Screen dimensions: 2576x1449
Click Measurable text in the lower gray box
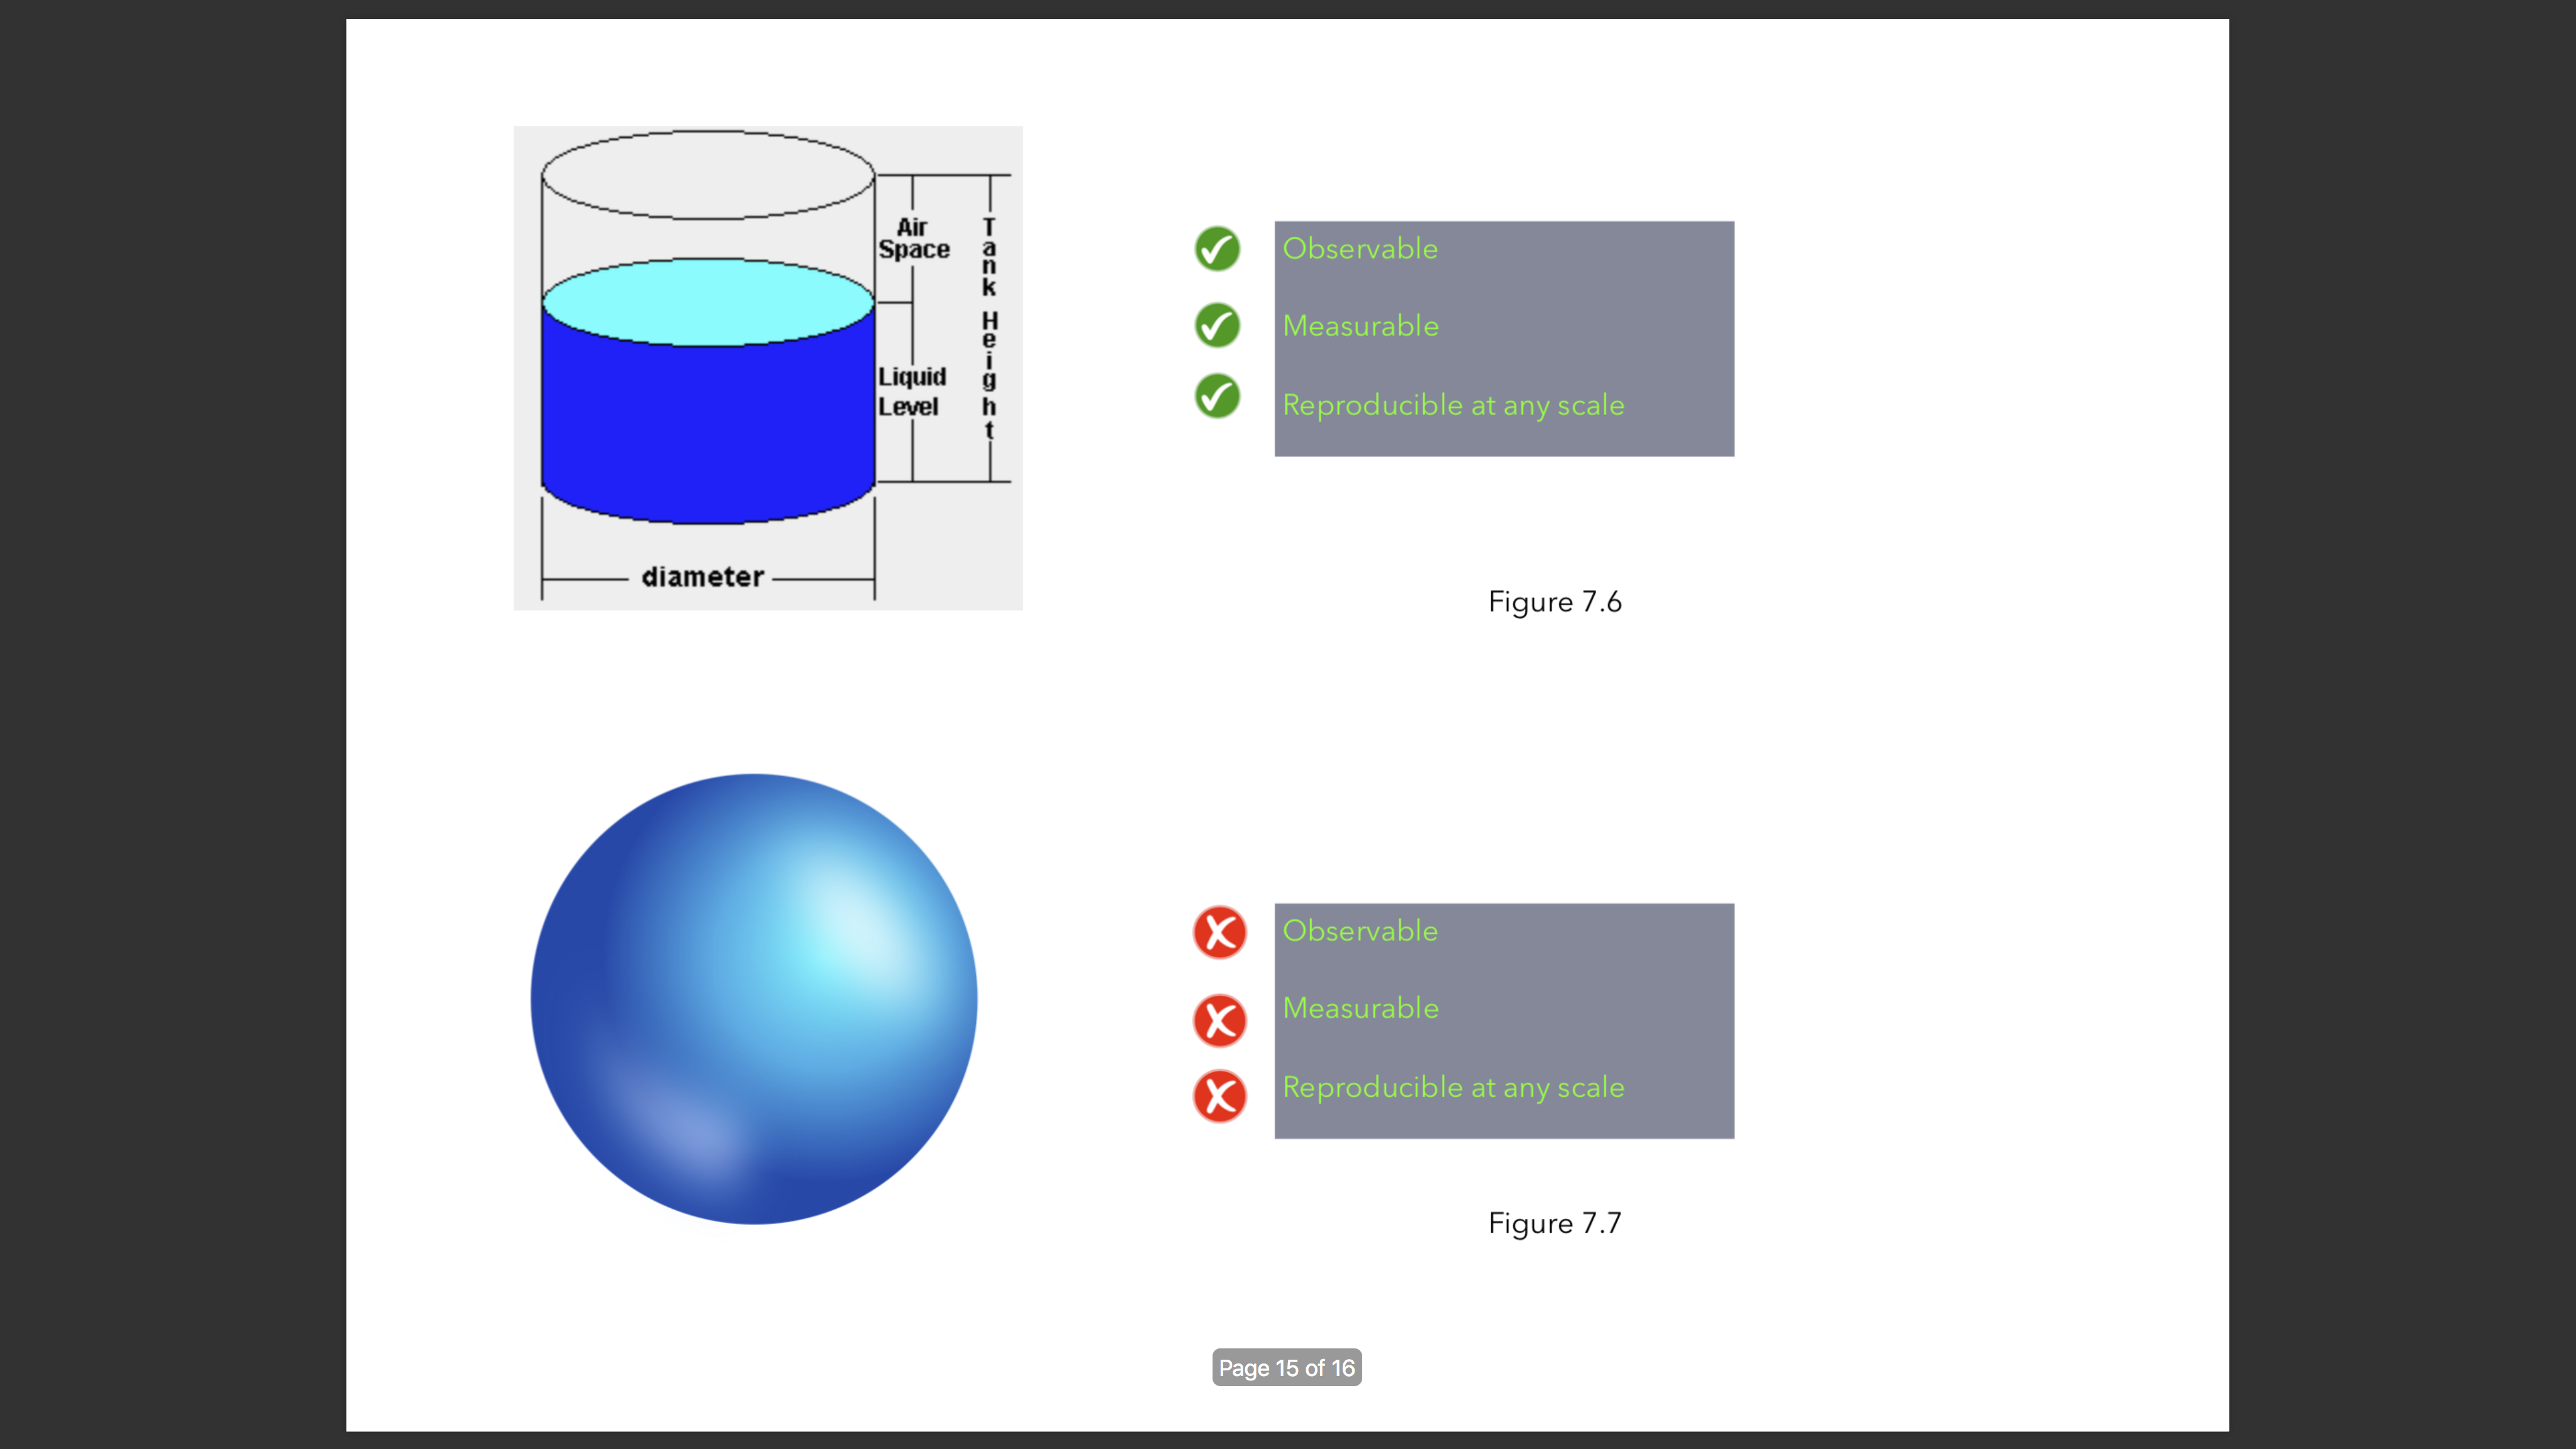tap(1360, 1008)
